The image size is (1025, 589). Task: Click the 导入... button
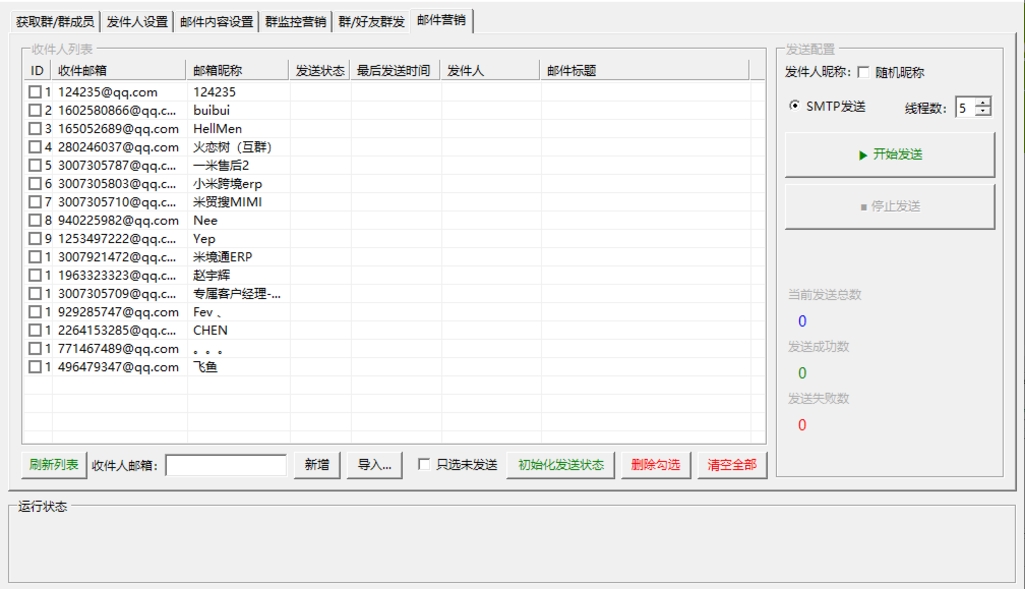pos(375,465)
